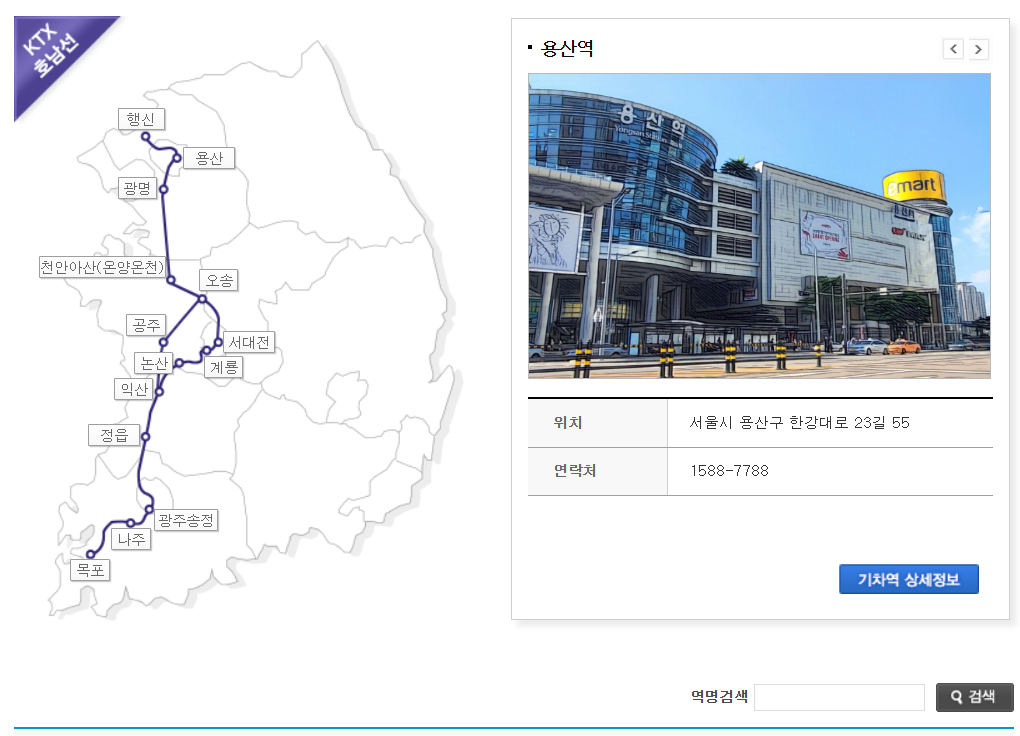This screenshot has width=1020, height=736.
Task: Choose the 광명 station label
Action: [x=137, y=188]
